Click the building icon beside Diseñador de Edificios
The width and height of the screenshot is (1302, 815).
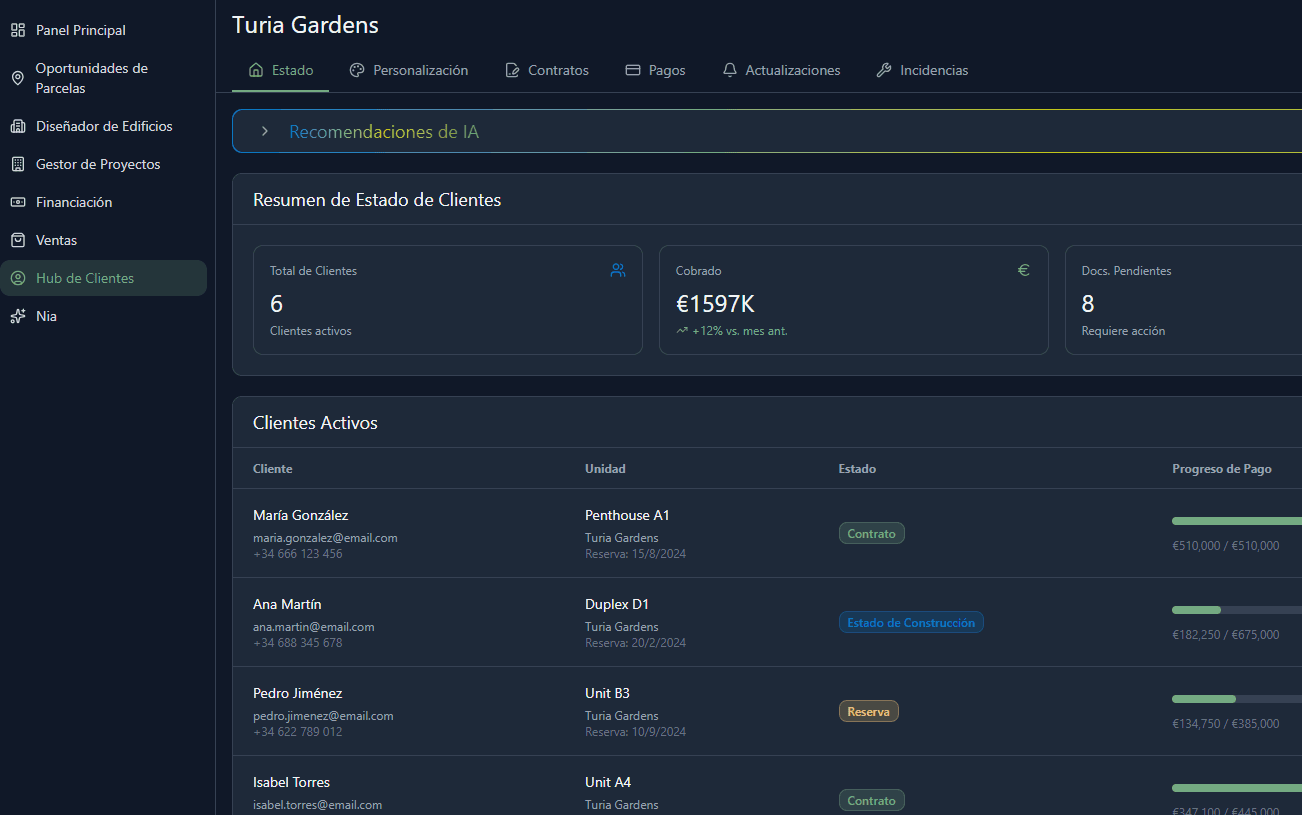click(x=18, y=126)
